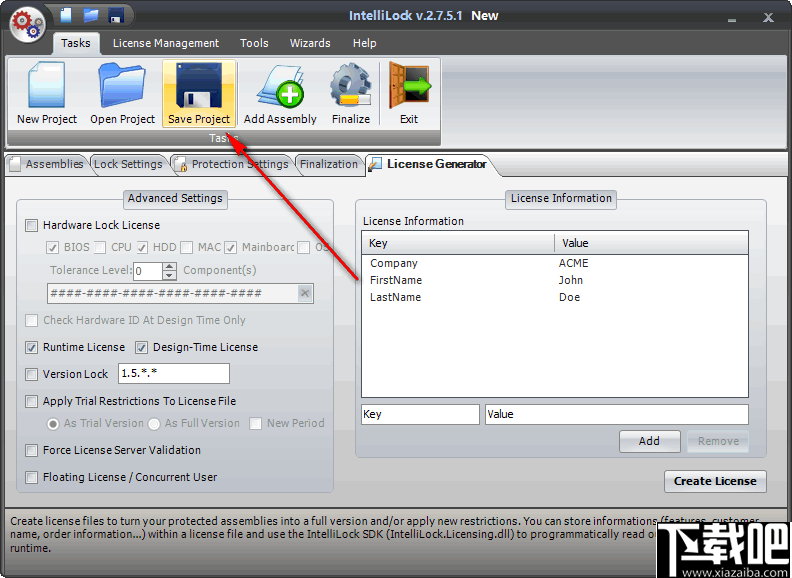Click the Key column header

(458, 243)
